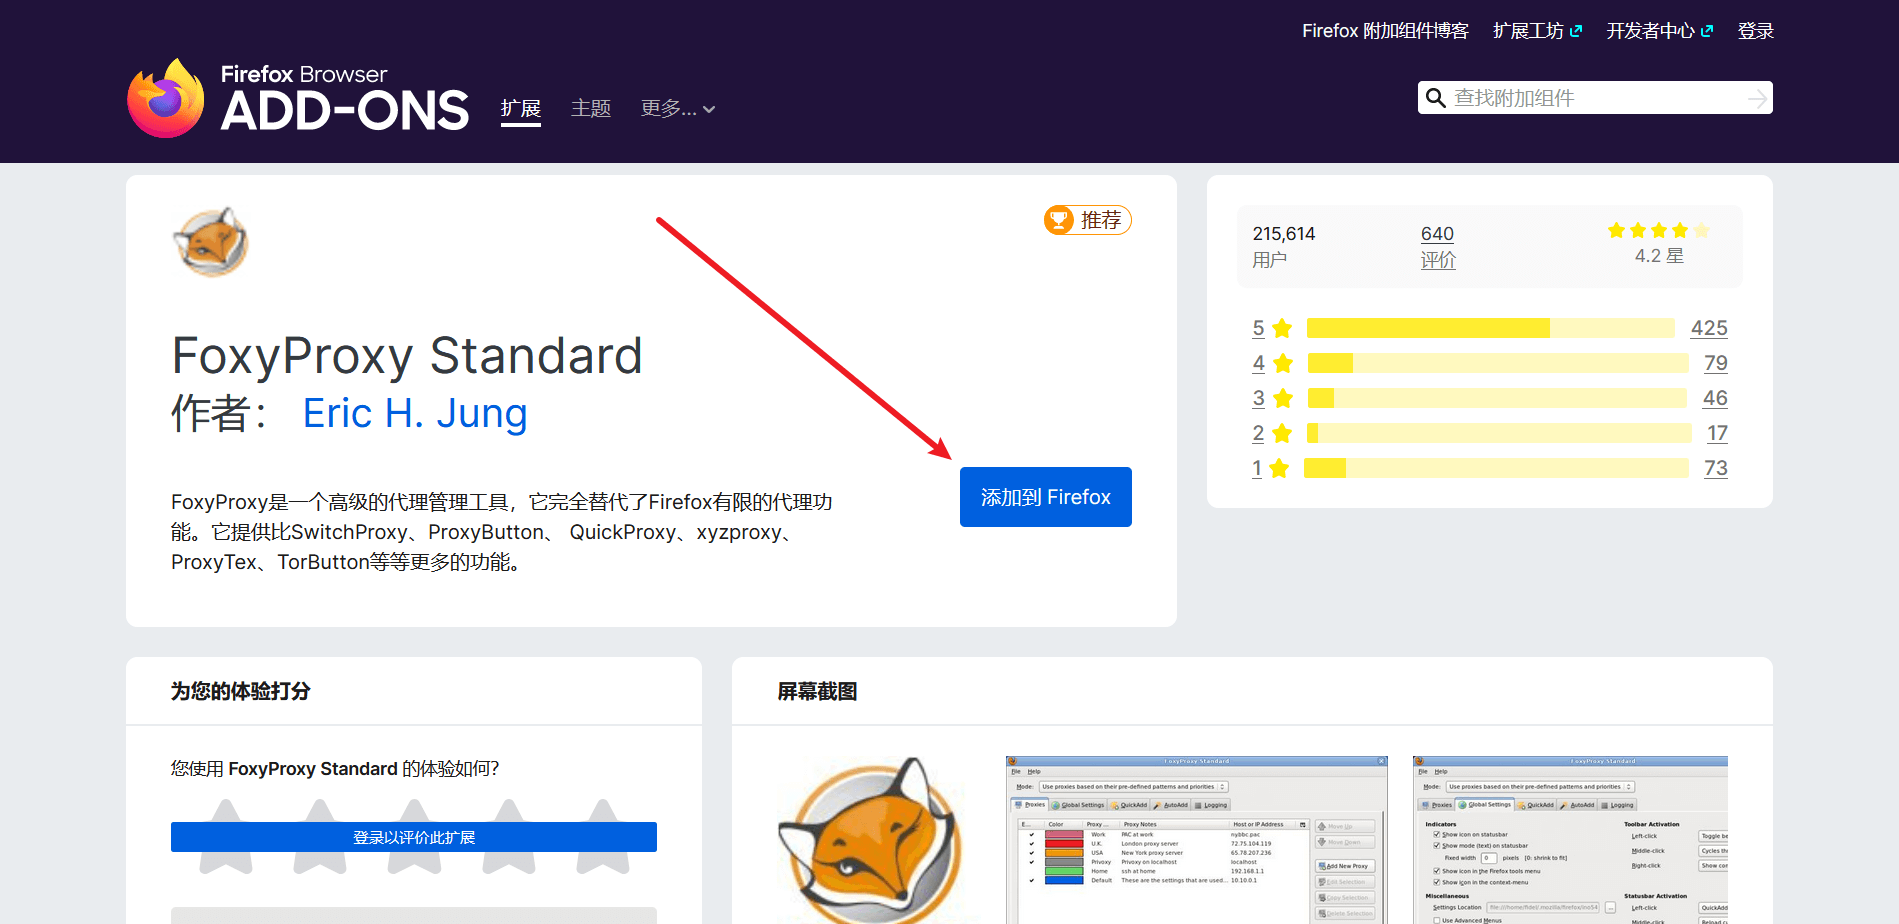Open the Global Settings screenshot thumbnail

1570,840
